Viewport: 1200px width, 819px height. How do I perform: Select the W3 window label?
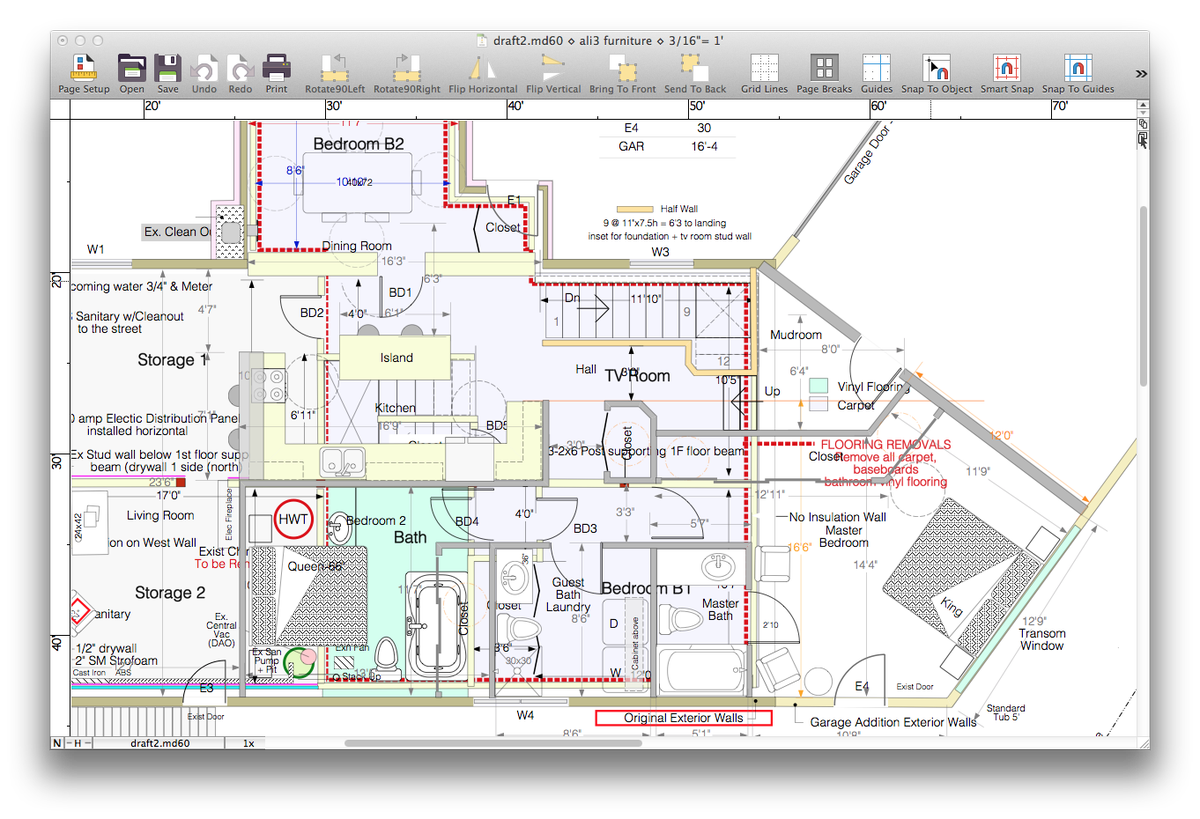pos(660,251)
